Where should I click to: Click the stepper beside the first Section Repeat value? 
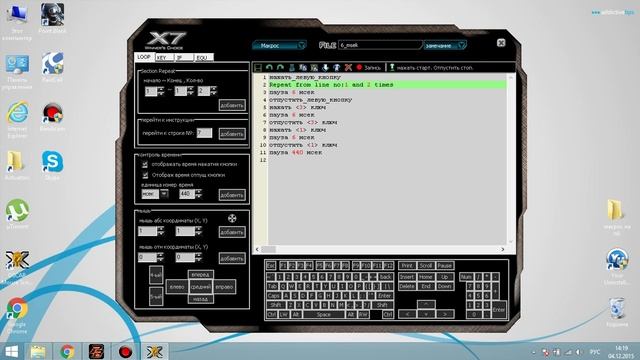(x=161, y=91)
